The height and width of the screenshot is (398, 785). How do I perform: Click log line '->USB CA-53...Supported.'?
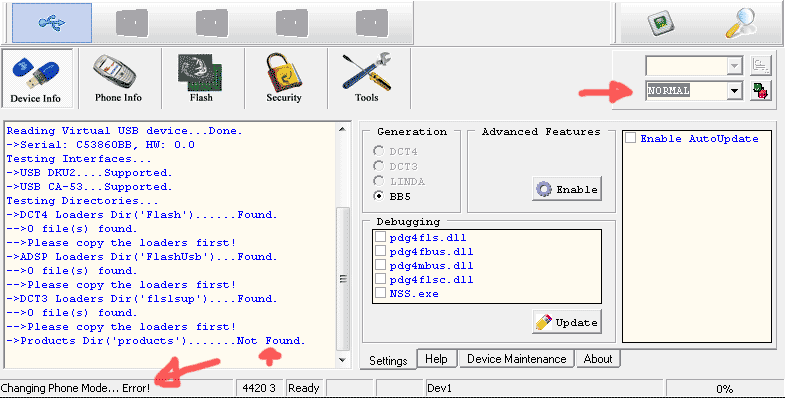(89, 187)
